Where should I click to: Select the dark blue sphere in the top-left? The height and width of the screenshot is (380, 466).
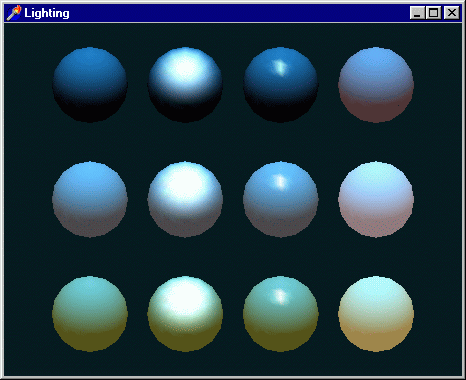(90, 85)
